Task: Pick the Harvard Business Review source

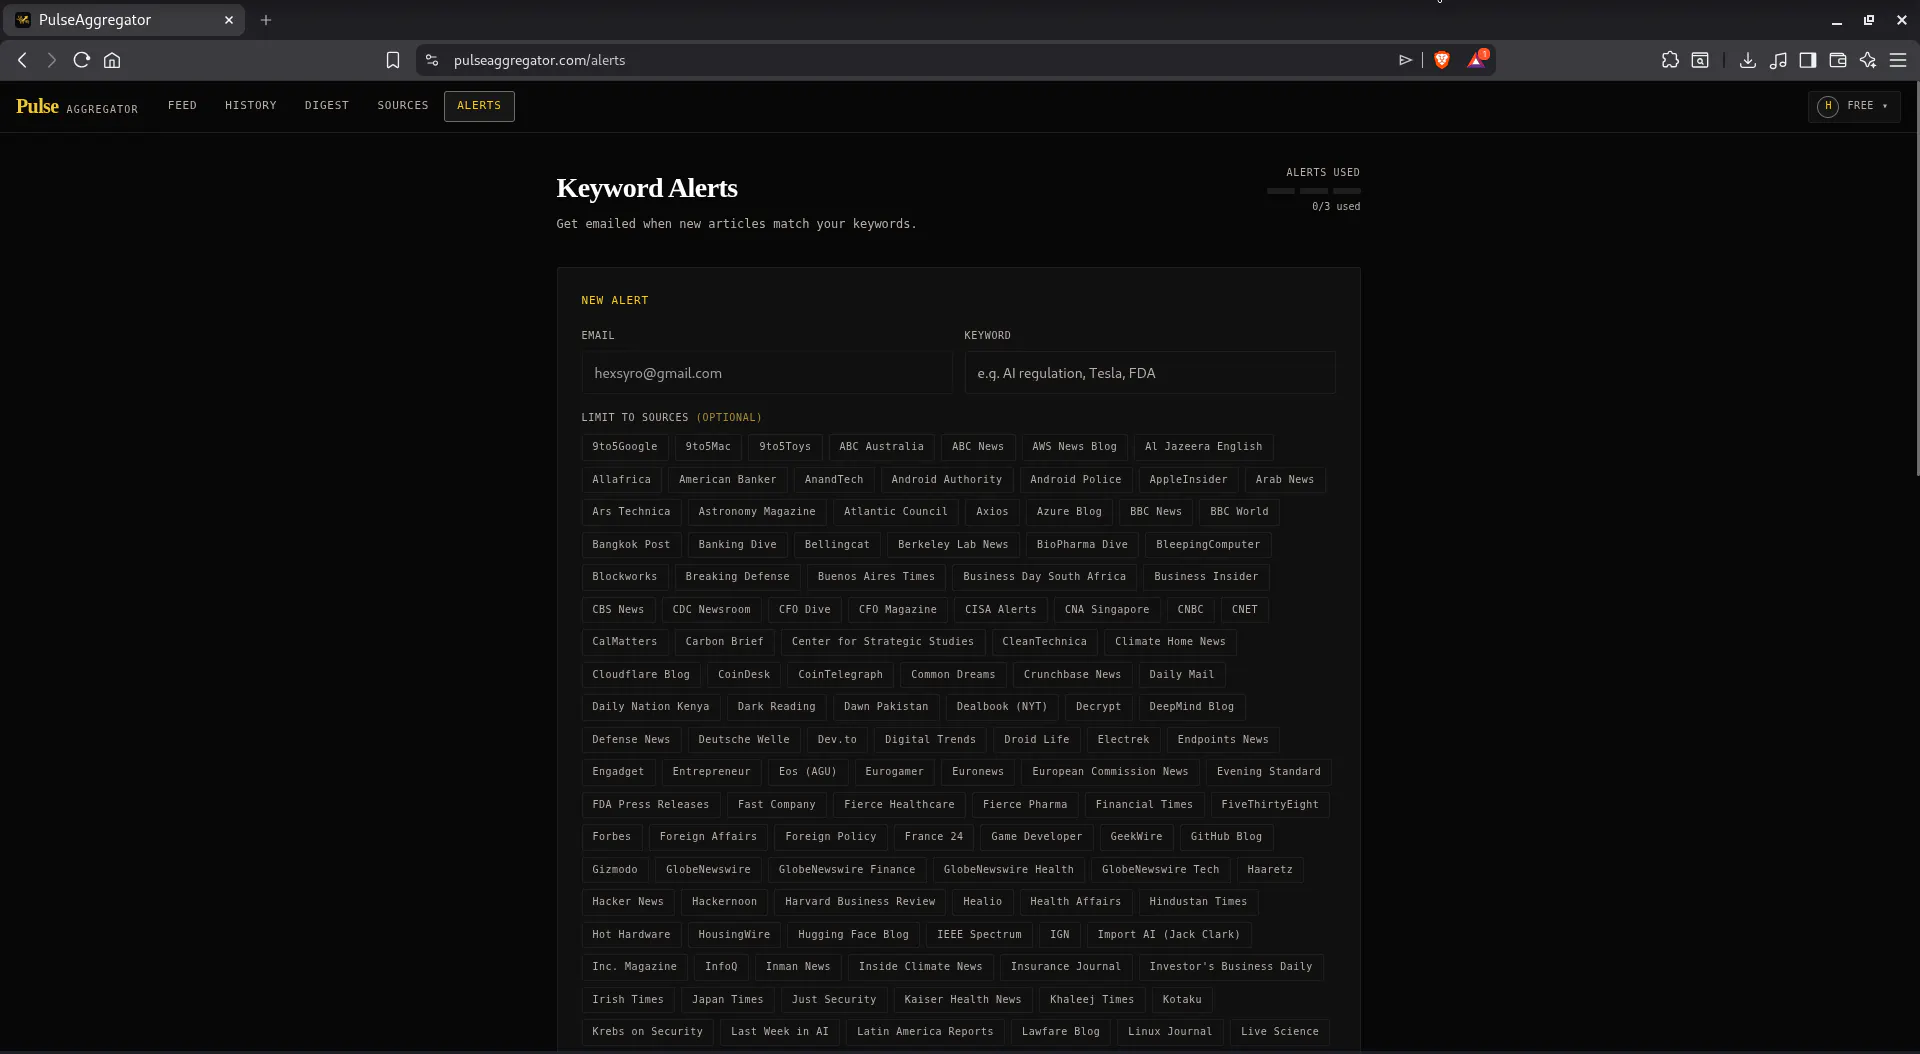Action: point(861,902)
